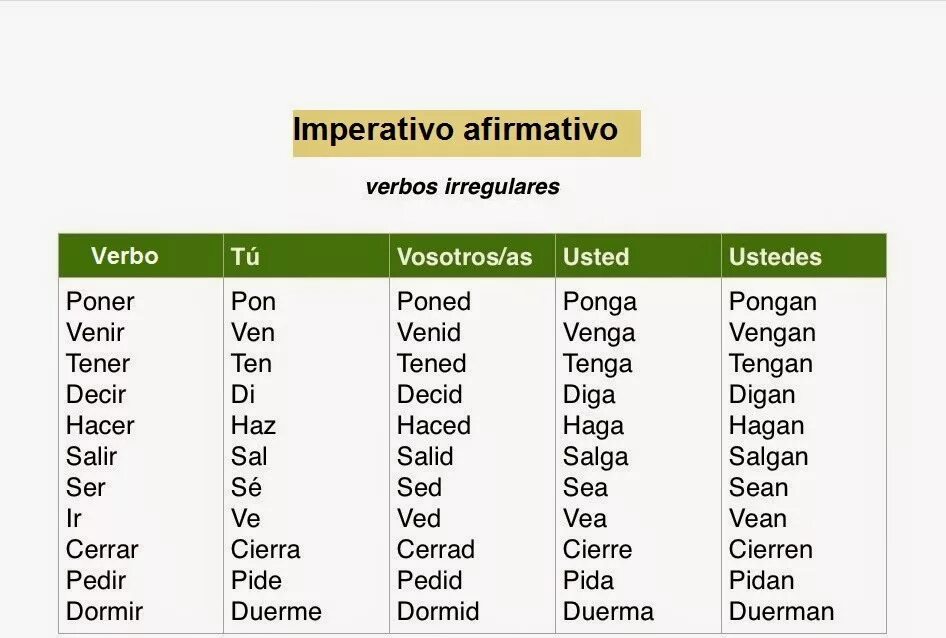Select 'Sé' in the Tú column
Image resolution: width=946 pixels, height=638 pixels.
(246, 488)
